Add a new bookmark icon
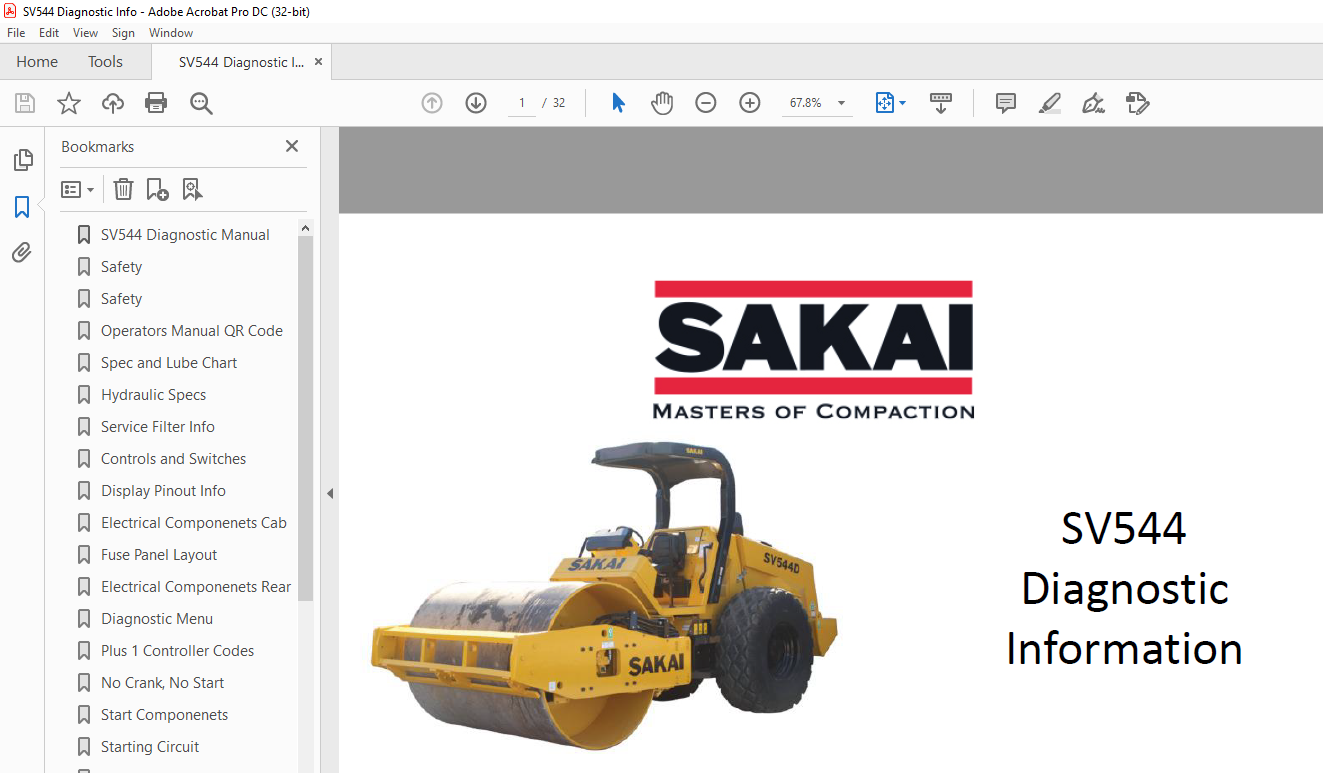Viewport: 1323px width, 773px height. coord(157,189)
